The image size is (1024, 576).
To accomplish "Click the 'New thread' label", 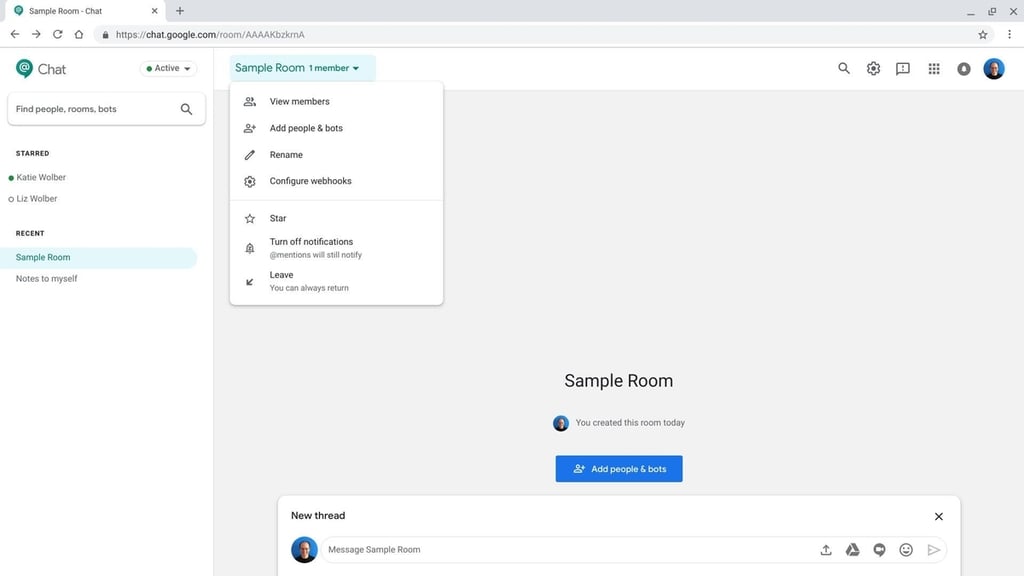I will click(x=317, y=515).
